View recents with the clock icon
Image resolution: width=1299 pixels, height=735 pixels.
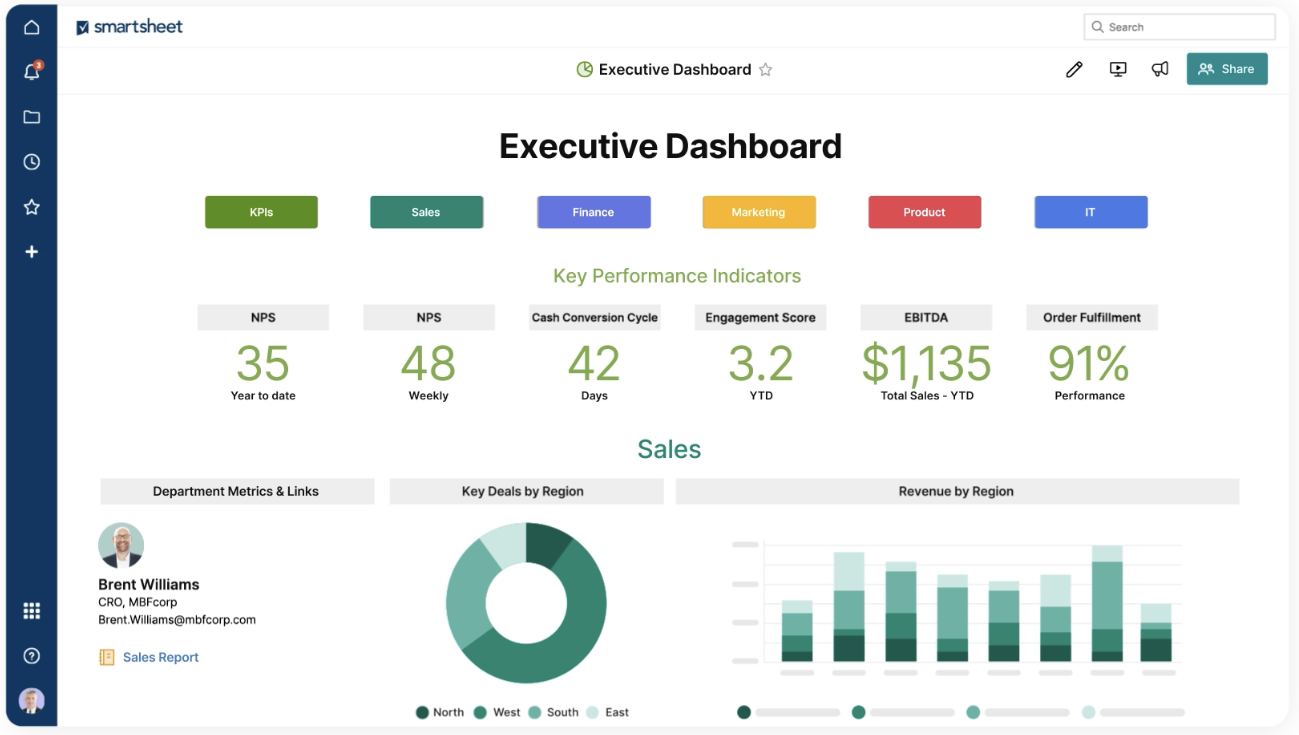[31, 161]
